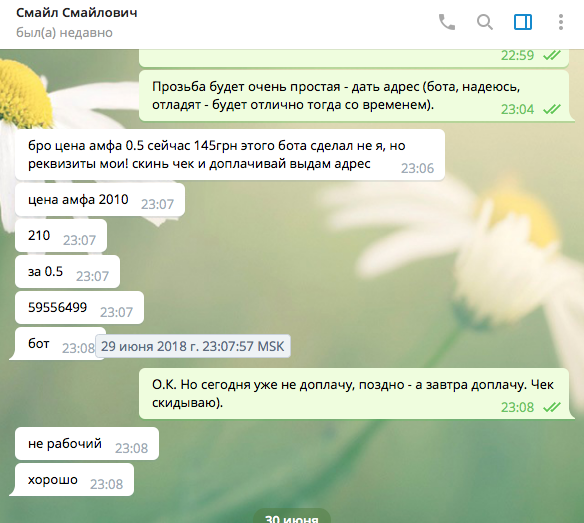
Task: Select the timestamp tooltip '29 июня 2018 г.'
Action: click(193, 346)
